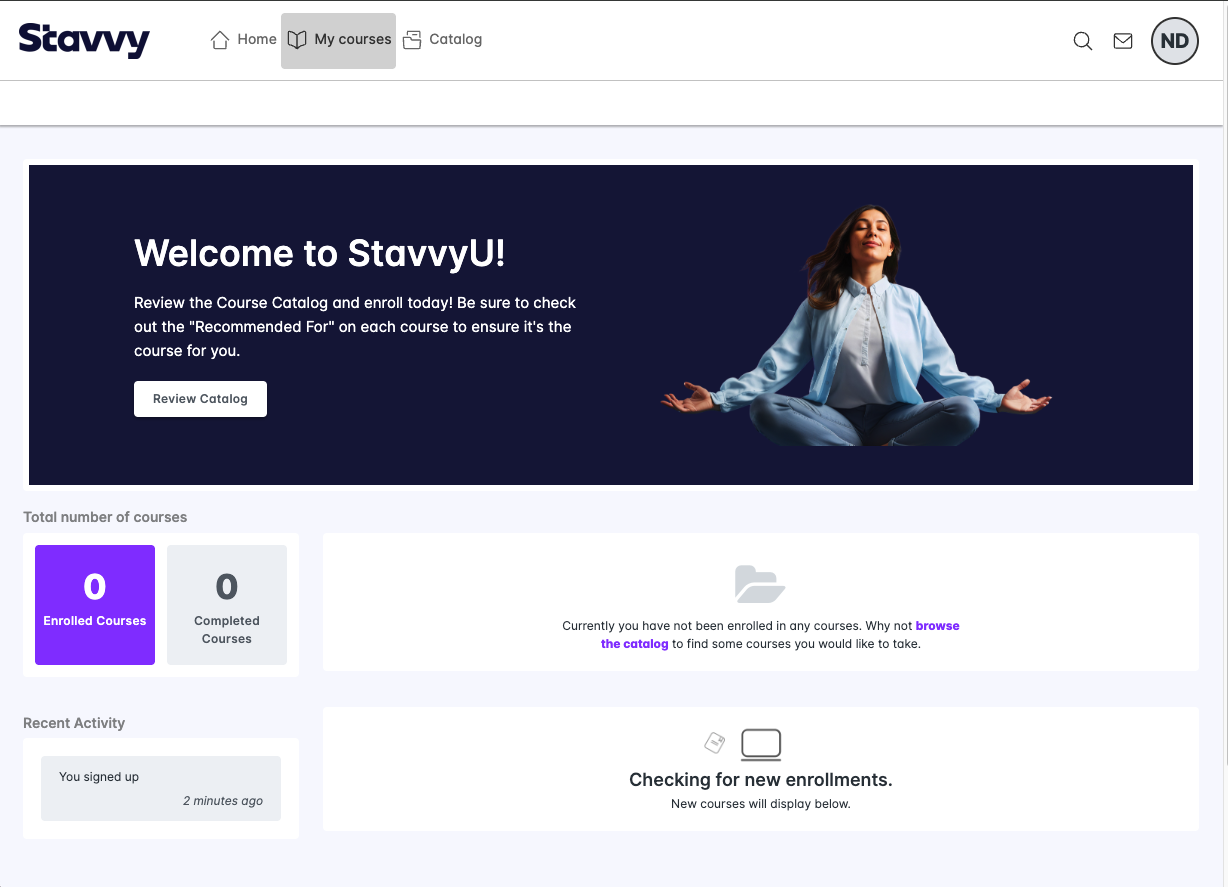The height and width of the screenshot is (887, 1228).
Task: Click the Review Catalog button
Action: (200, 399)
